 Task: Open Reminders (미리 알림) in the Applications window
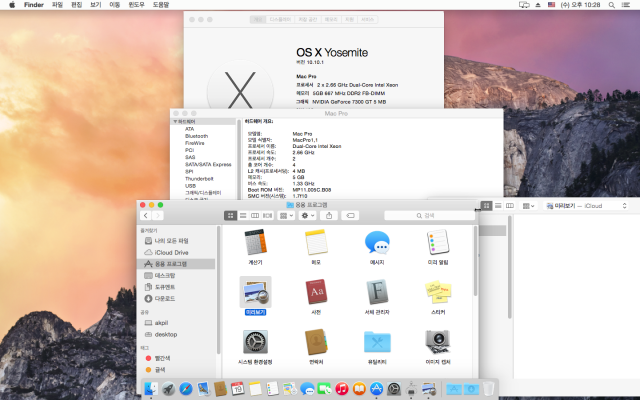click(438, 242)
